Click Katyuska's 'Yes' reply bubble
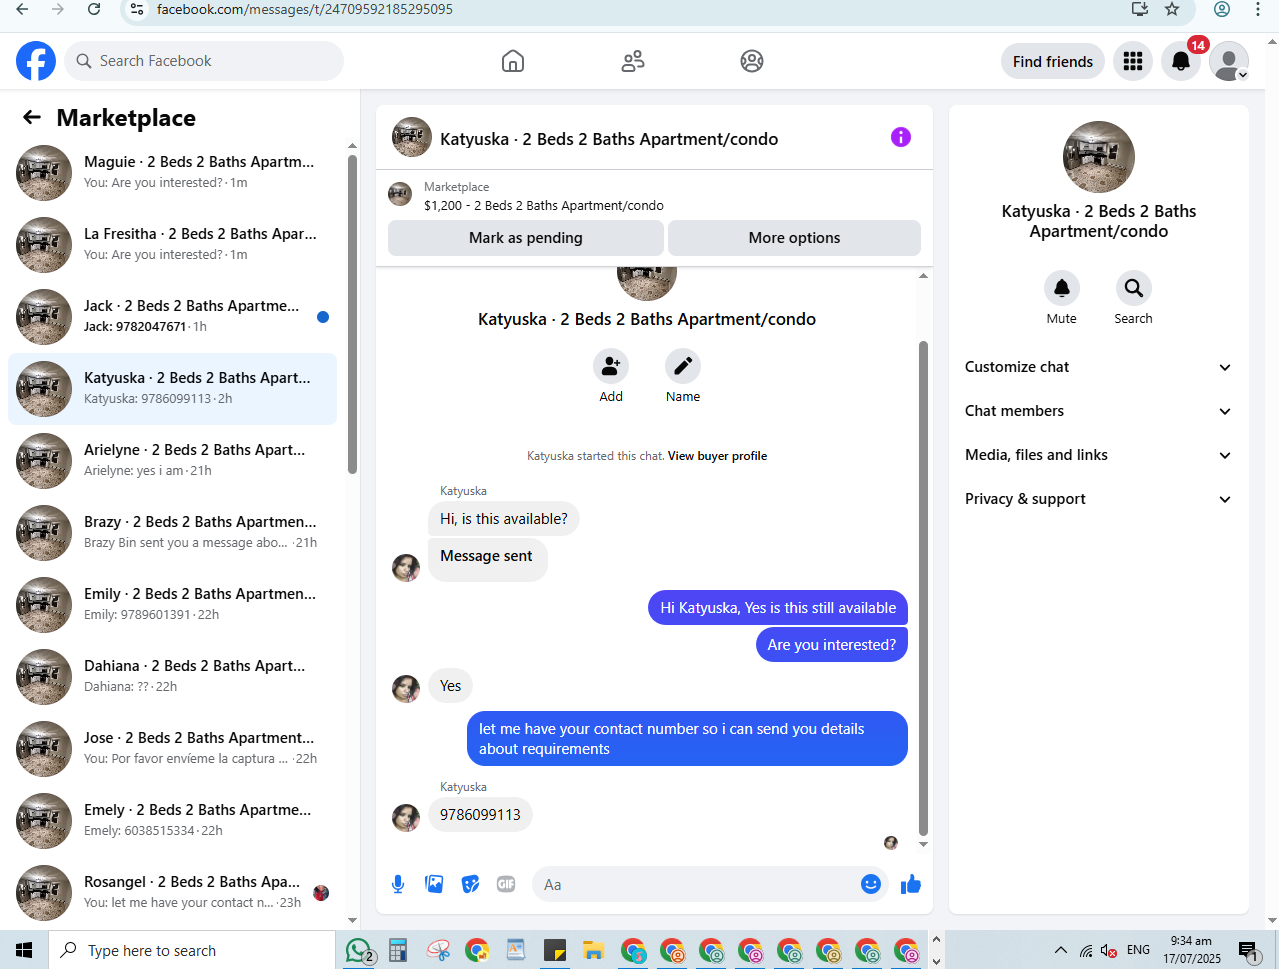Image resolution: width=1279 pixels, height=969 pixels. 450,686
